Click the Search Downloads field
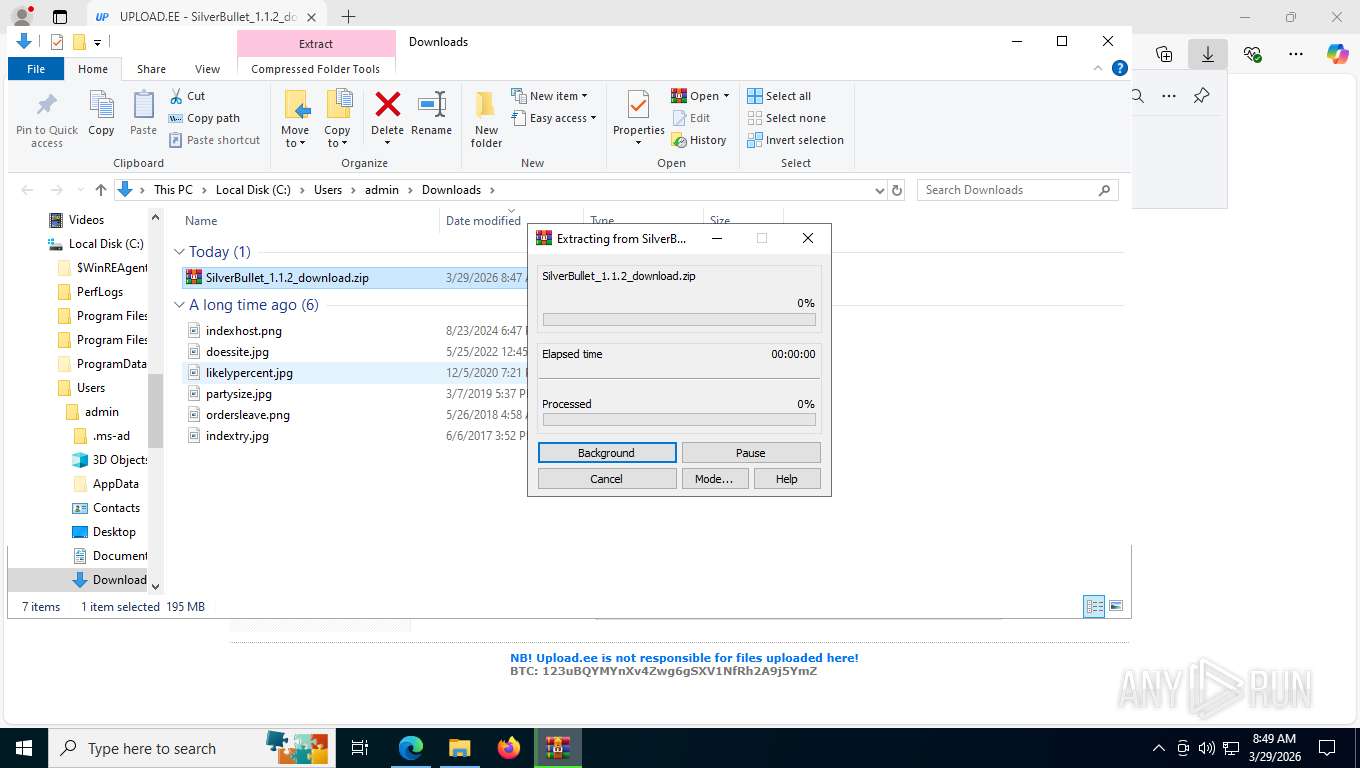The image size is (1360, 768). coord(1017,190)
